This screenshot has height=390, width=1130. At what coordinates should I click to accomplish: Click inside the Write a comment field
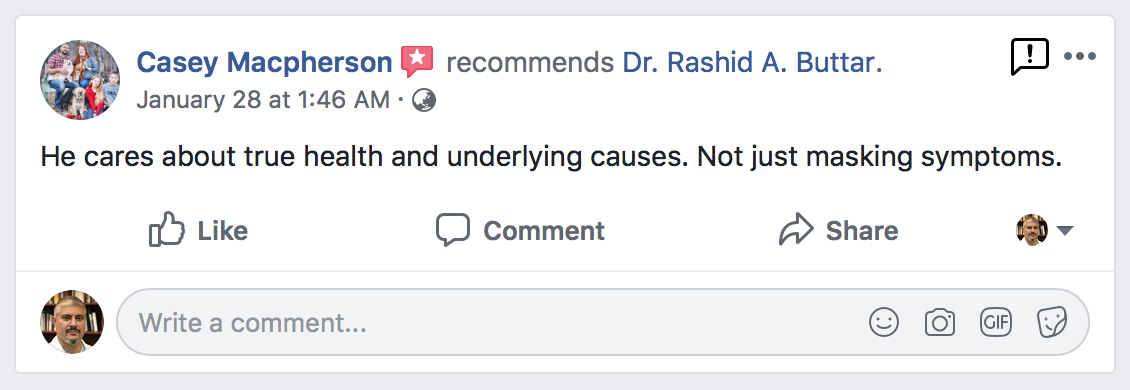(x=602, y=322)
